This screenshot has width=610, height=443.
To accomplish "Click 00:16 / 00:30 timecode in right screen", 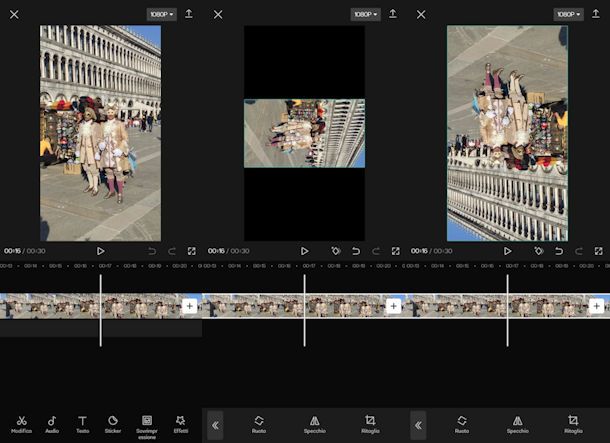I will point(432,251).
